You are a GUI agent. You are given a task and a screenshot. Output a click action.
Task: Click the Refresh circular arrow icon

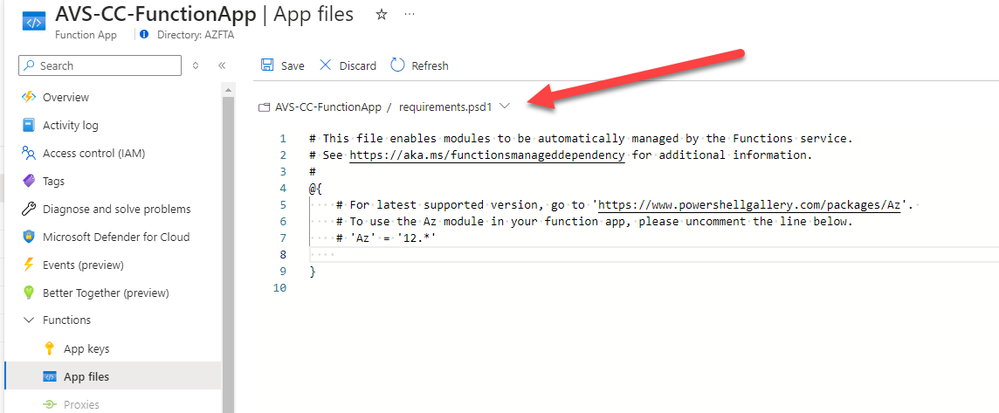tap(398, 65)
